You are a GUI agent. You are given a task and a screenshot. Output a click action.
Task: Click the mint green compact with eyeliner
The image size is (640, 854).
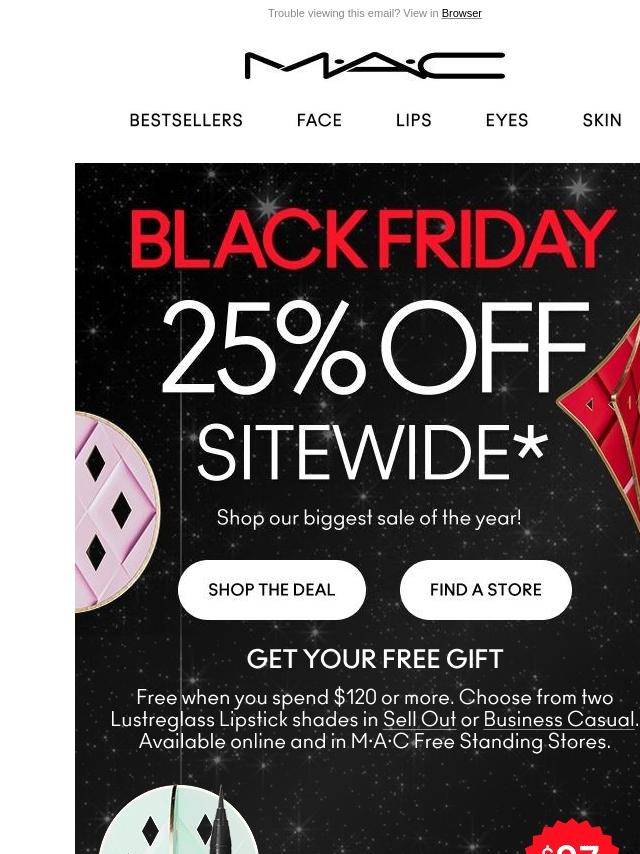[x=172, y=820]
